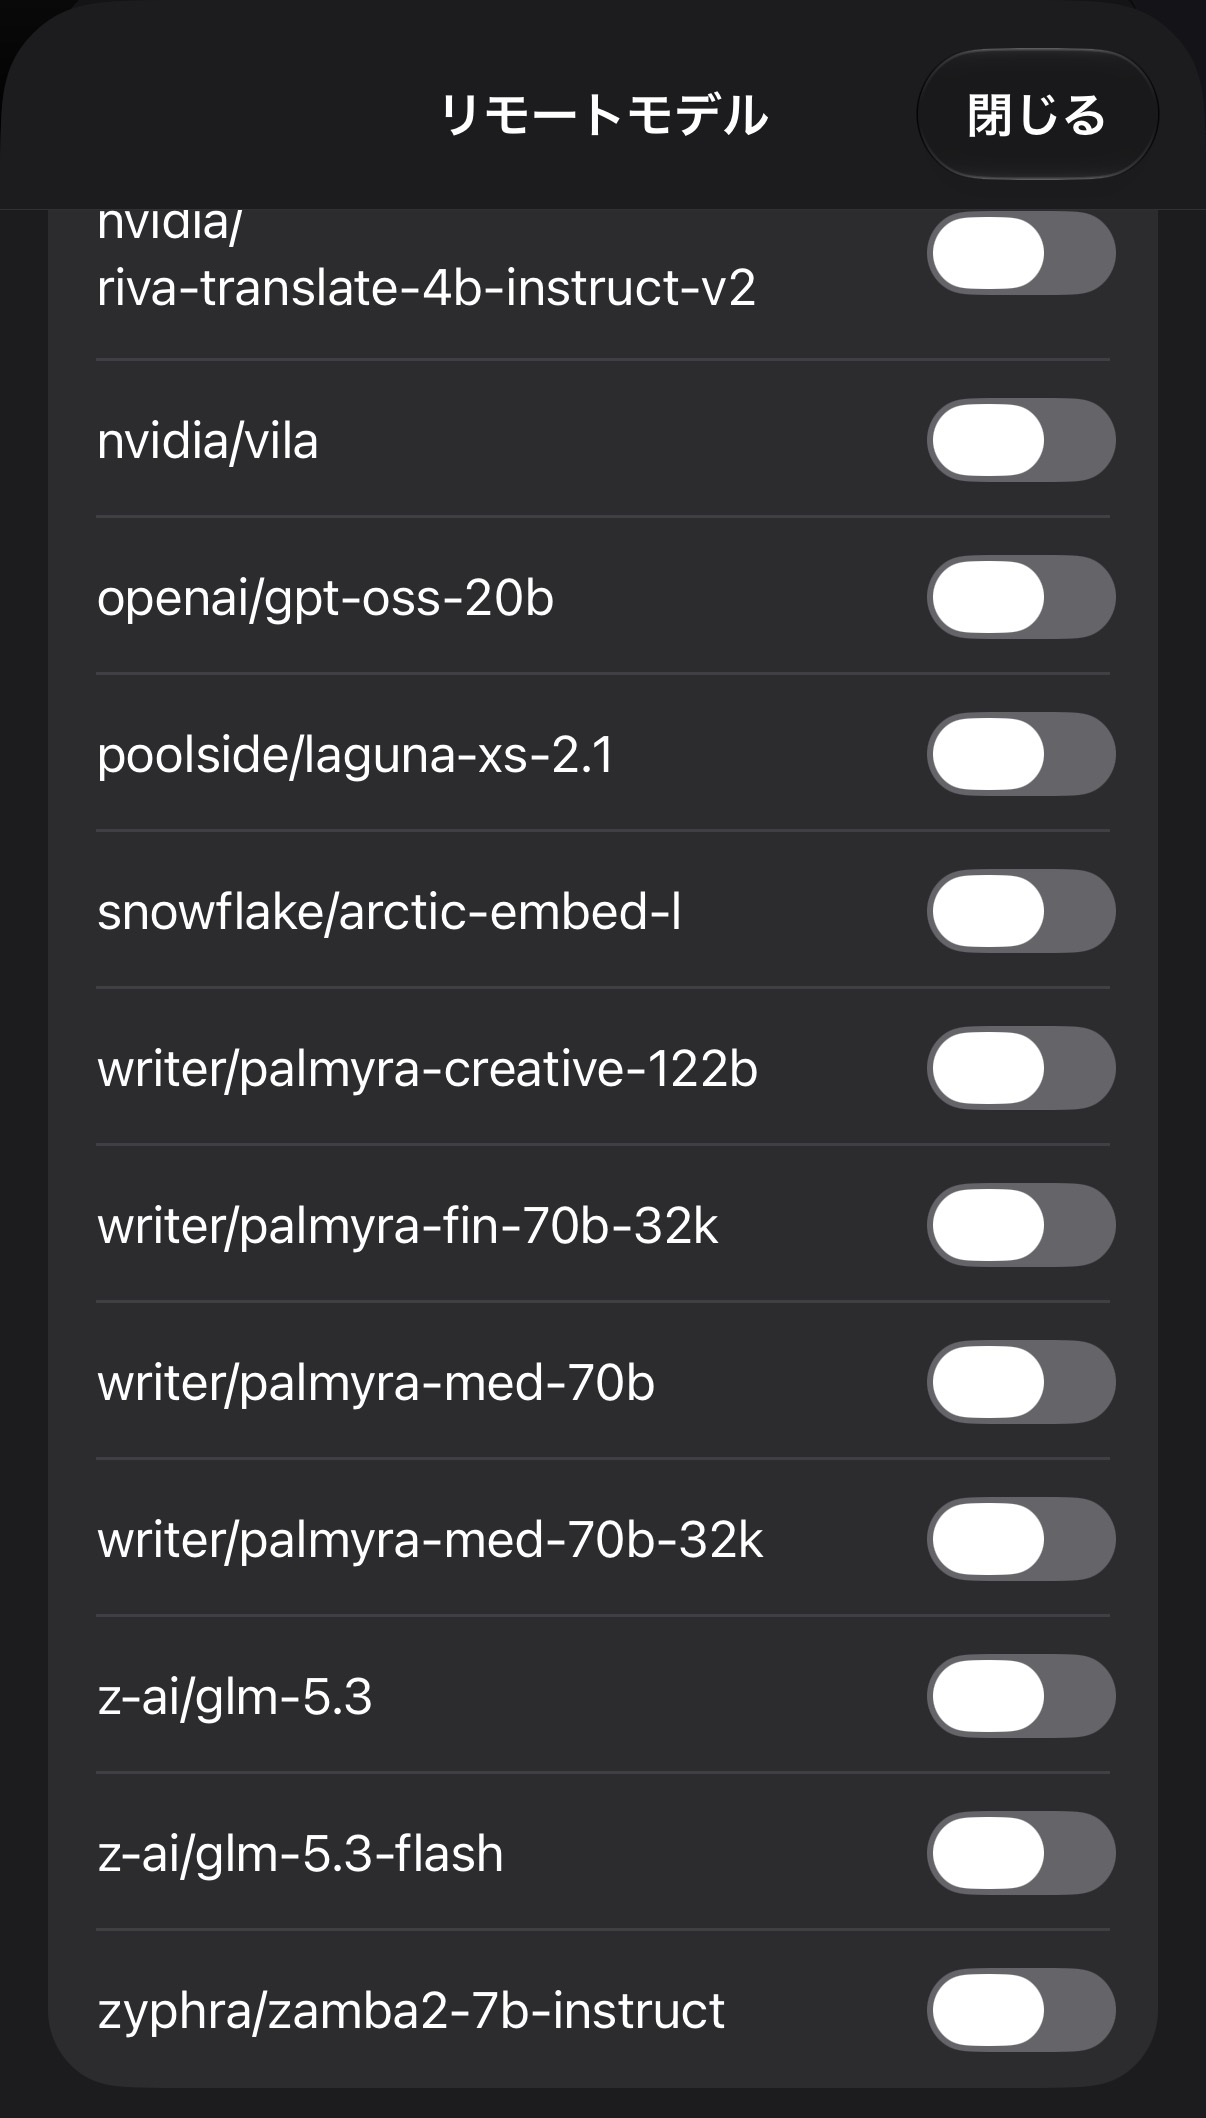This screenshot has width=1206, height=2118.
Task: Enable snowflake/arctic-embed-l model
Action: (1021, 911)
